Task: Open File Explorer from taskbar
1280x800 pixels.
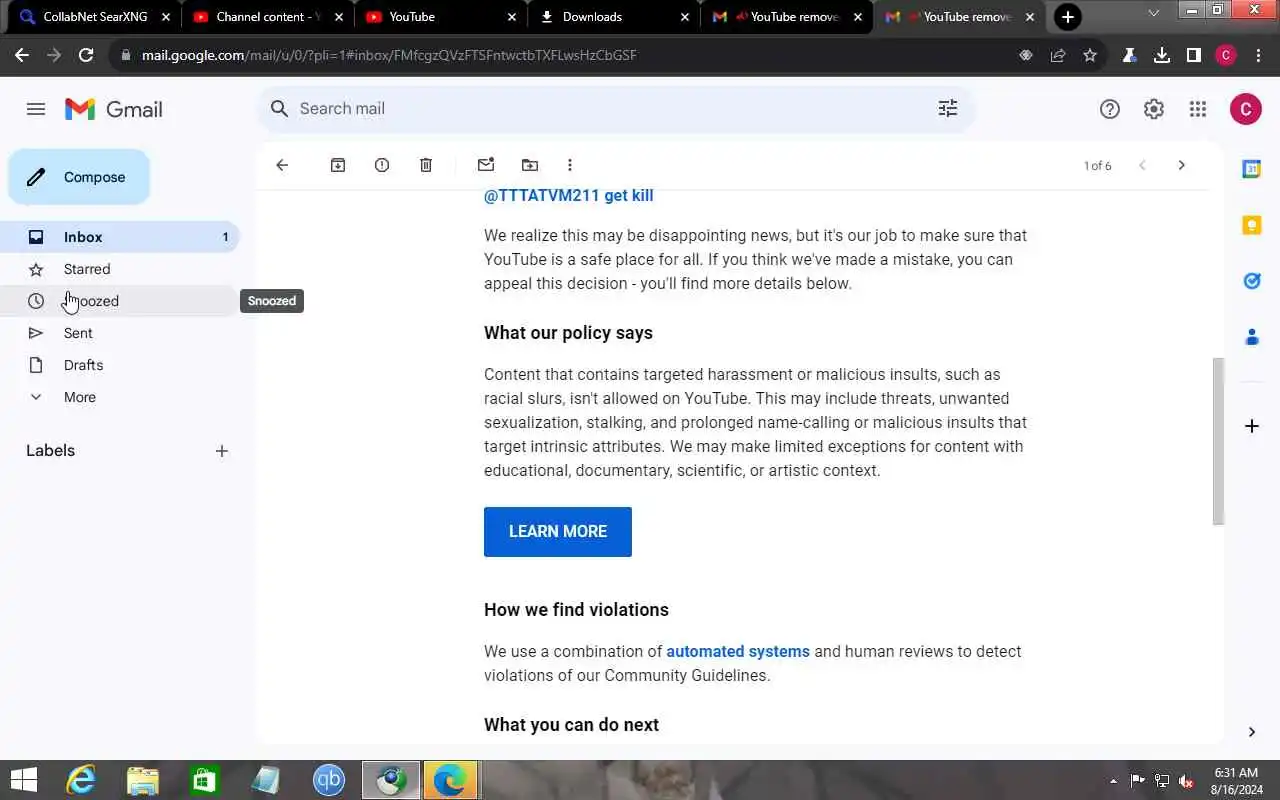Action: click(143, 780)
